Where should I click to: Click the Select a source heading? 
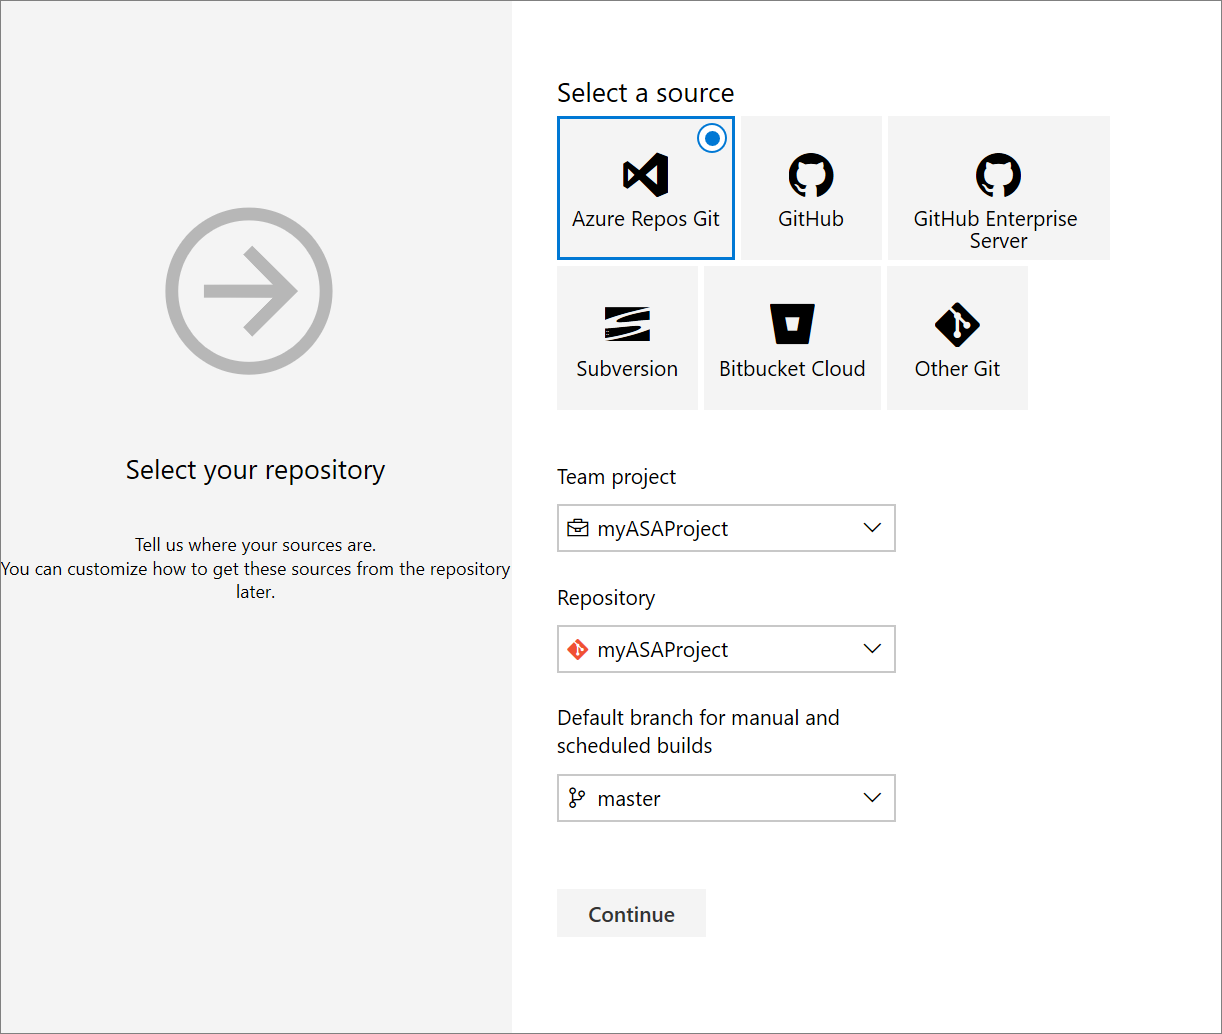pyautogui.click(x=645, y=92)
